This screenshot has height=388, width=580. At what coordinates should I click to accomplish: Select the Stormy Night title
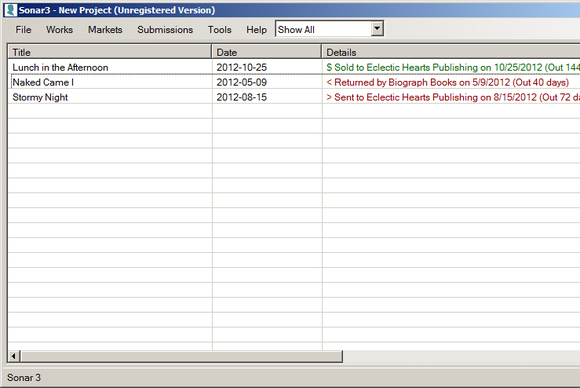coord(40,97)
